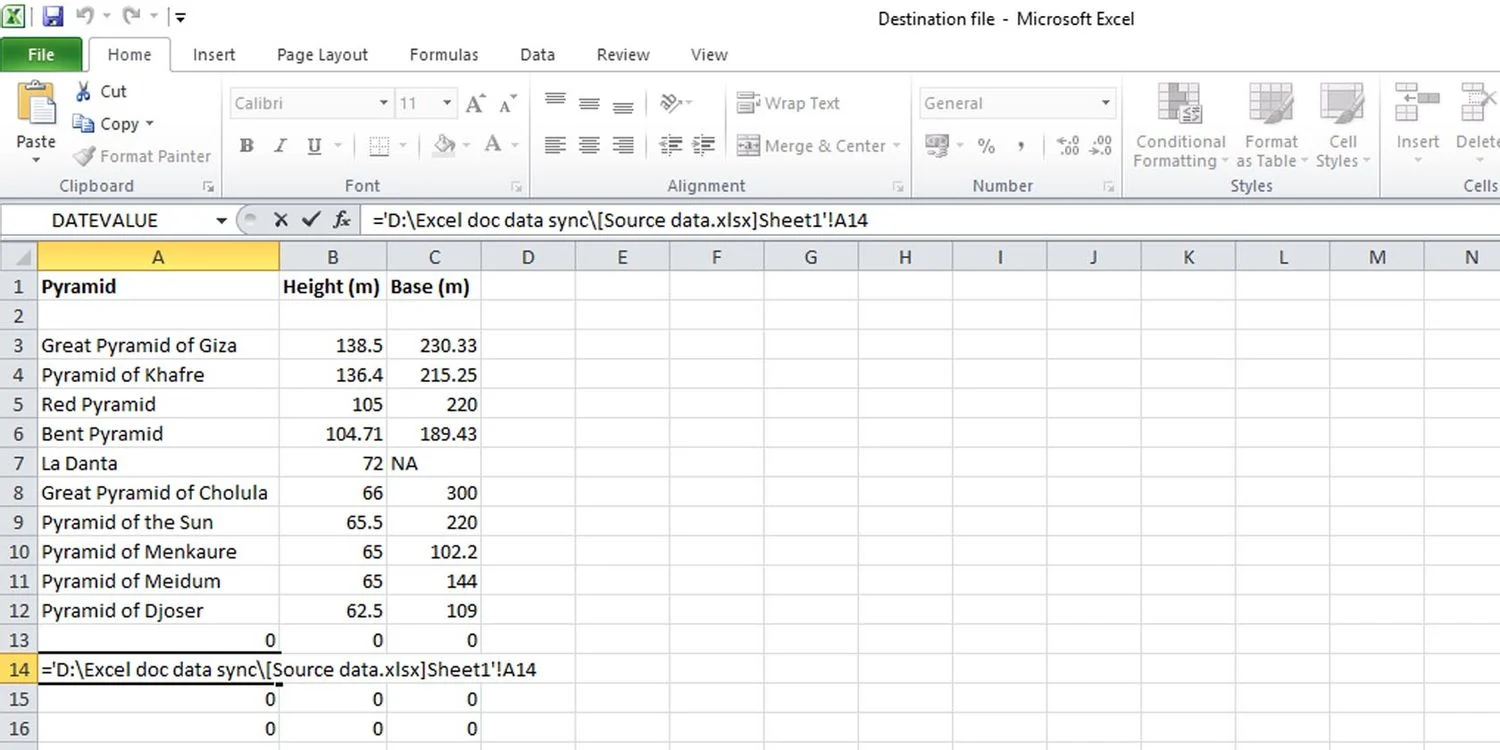Screen dimensions: 1500x750
Task: Increase font size with Grow Font
Action: coord(476,104)
